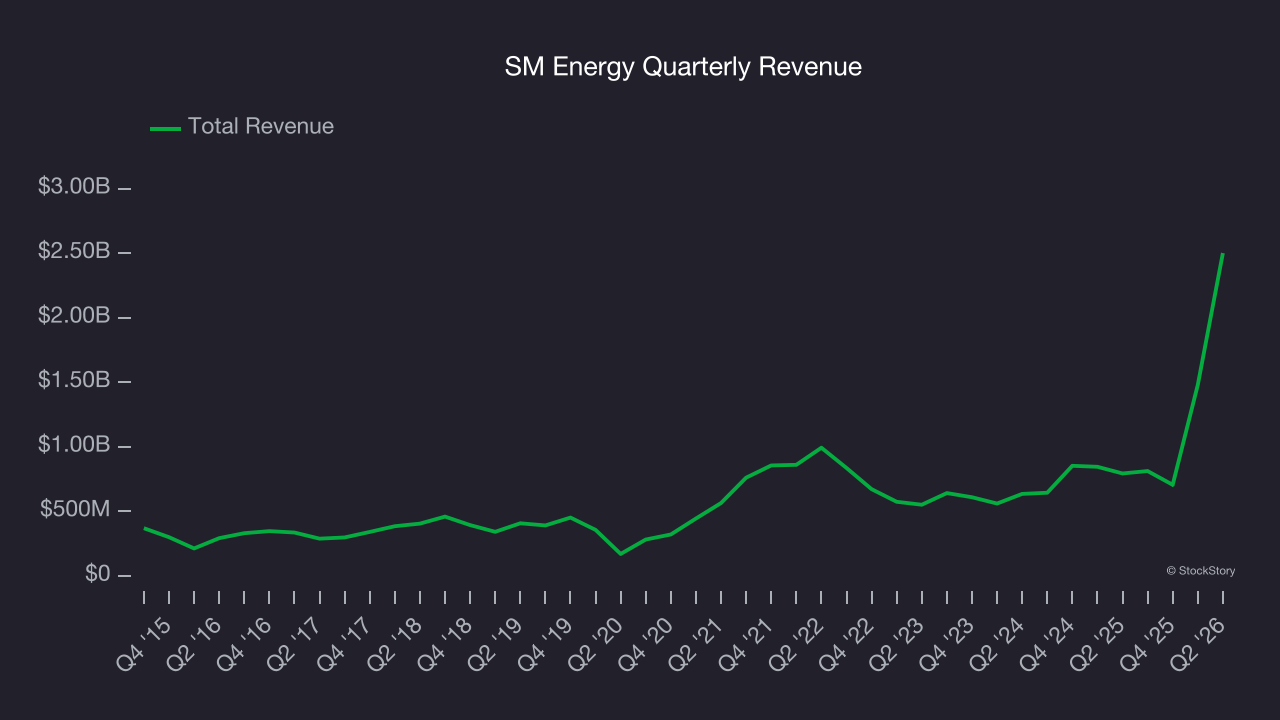Viewport: 1280px width, 720px height.
Task: Click the Q4 '21 axis label
Action: [747, 645]
